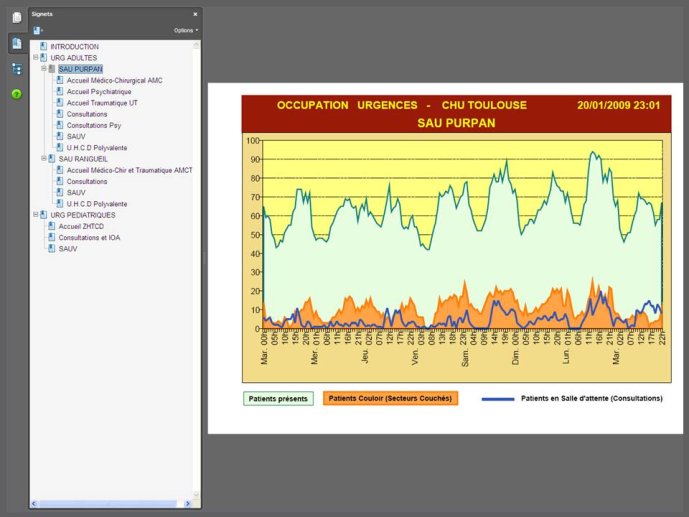The height and width of the screenshot is (517, 689).
Task: Click the Patients présents legend box
Action: pyautogui.click(x=278, y=399)
